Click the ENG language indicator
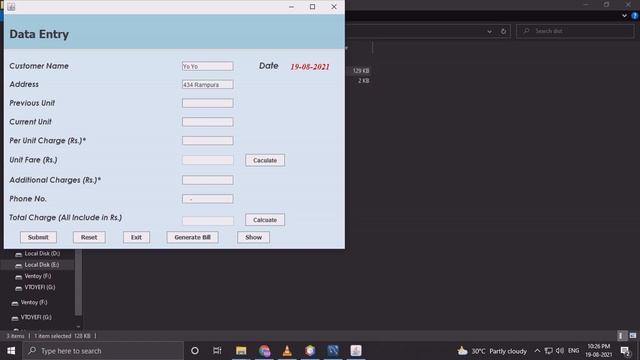Viewport: 640px width, 360px height. click(573, 351)
